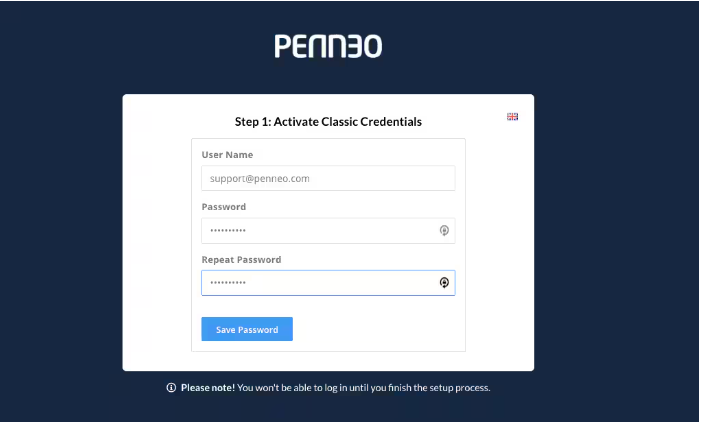701x423 pixels.
Task: Click the Step 1: Activate Classic Credentials heading
Action: click(x=328, y=122)
